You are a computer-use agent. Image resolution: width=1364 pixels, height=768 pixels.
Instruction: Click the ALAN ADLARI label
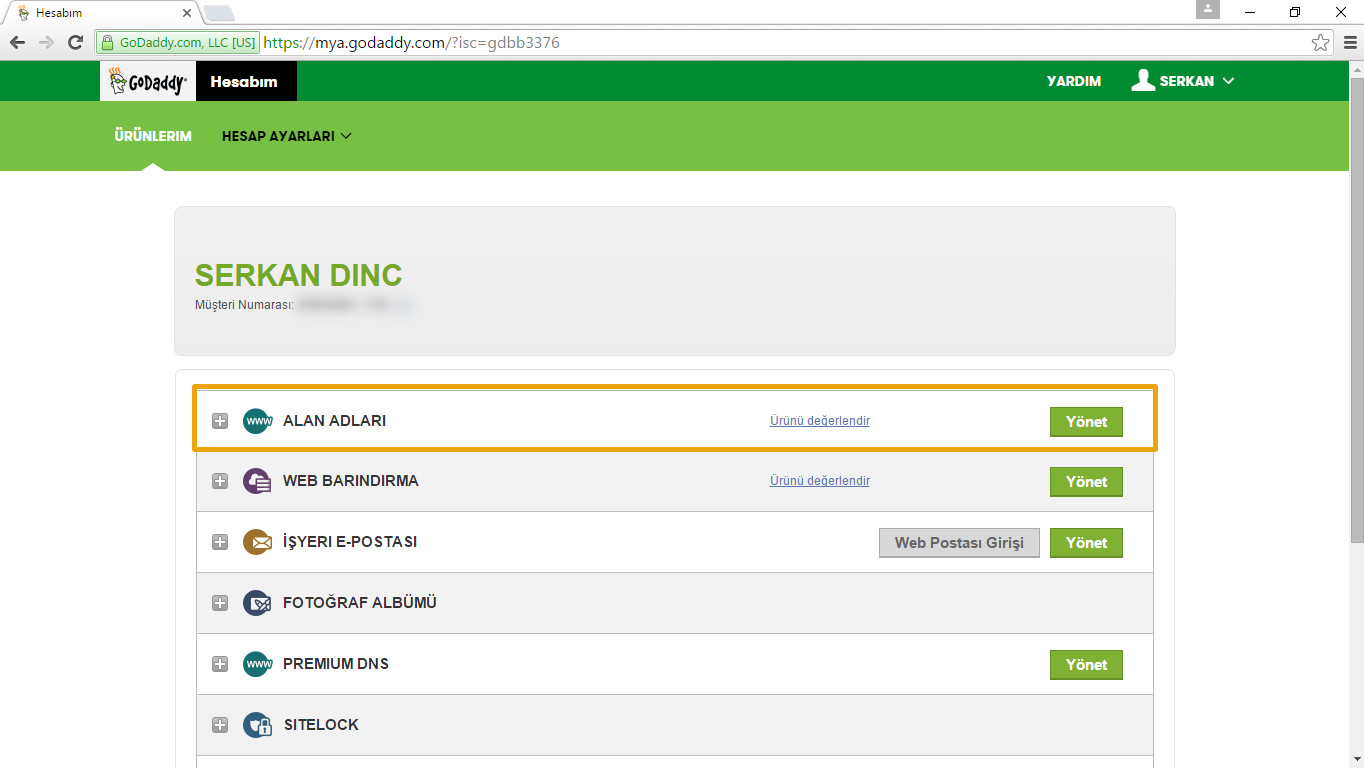334,421
